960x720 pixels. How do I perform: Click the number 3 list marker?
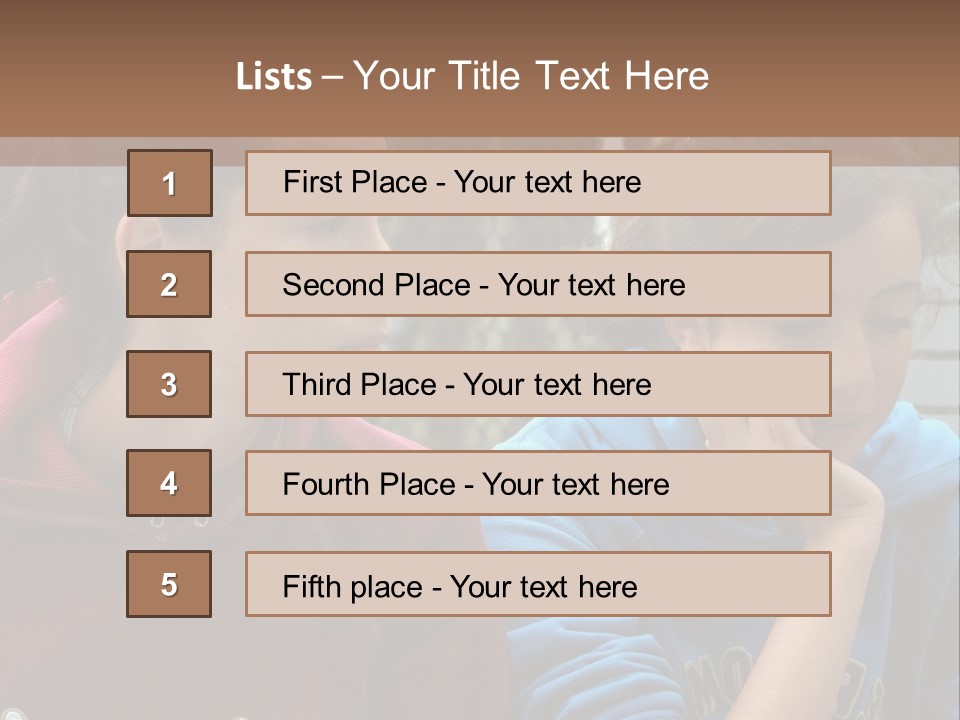169,384
